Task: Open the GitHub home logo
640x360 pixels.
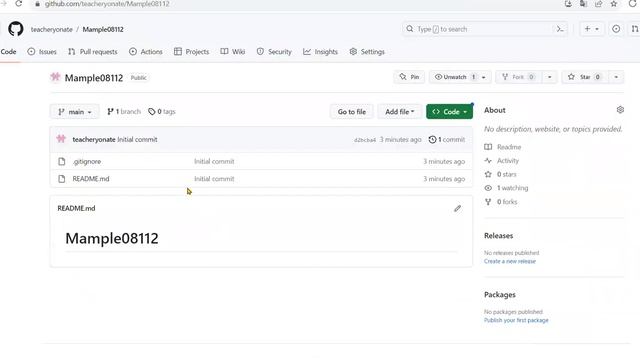Action: point(16,29)
